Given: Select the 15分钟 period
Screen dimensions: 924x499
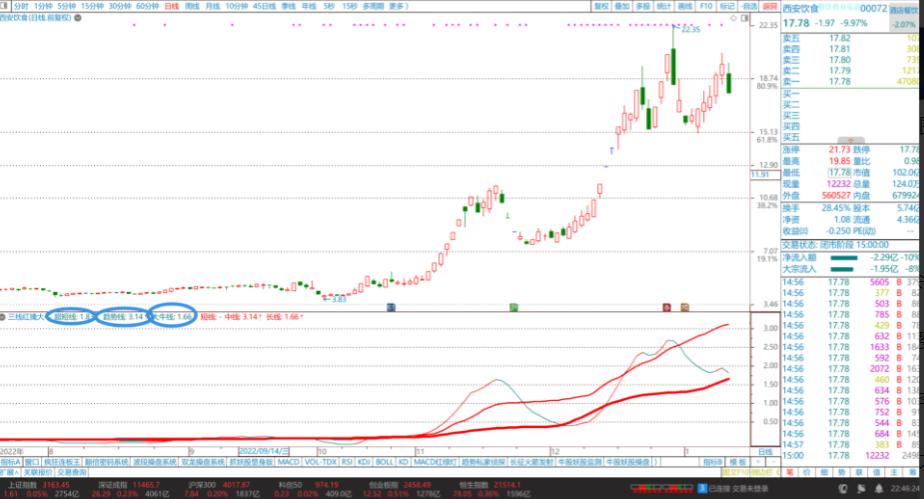Looking at the screenshot, I should 92,6.
